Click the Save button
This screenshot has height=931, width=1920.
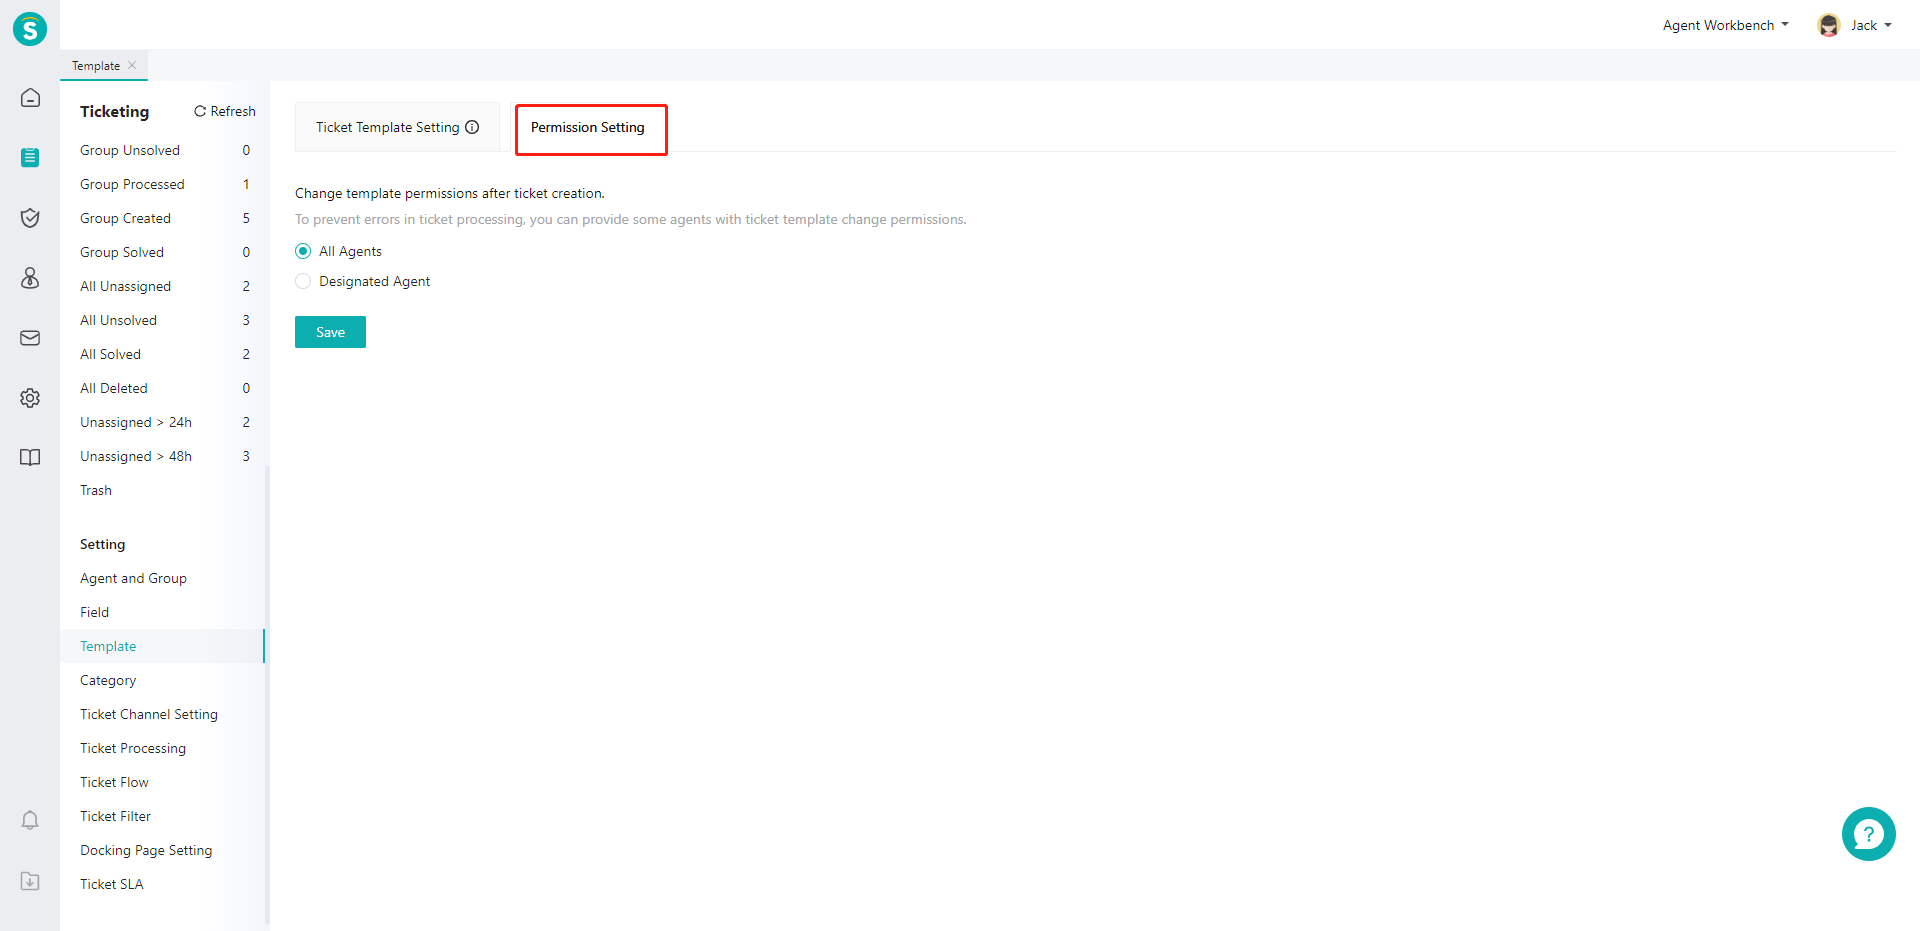[330, 332]
